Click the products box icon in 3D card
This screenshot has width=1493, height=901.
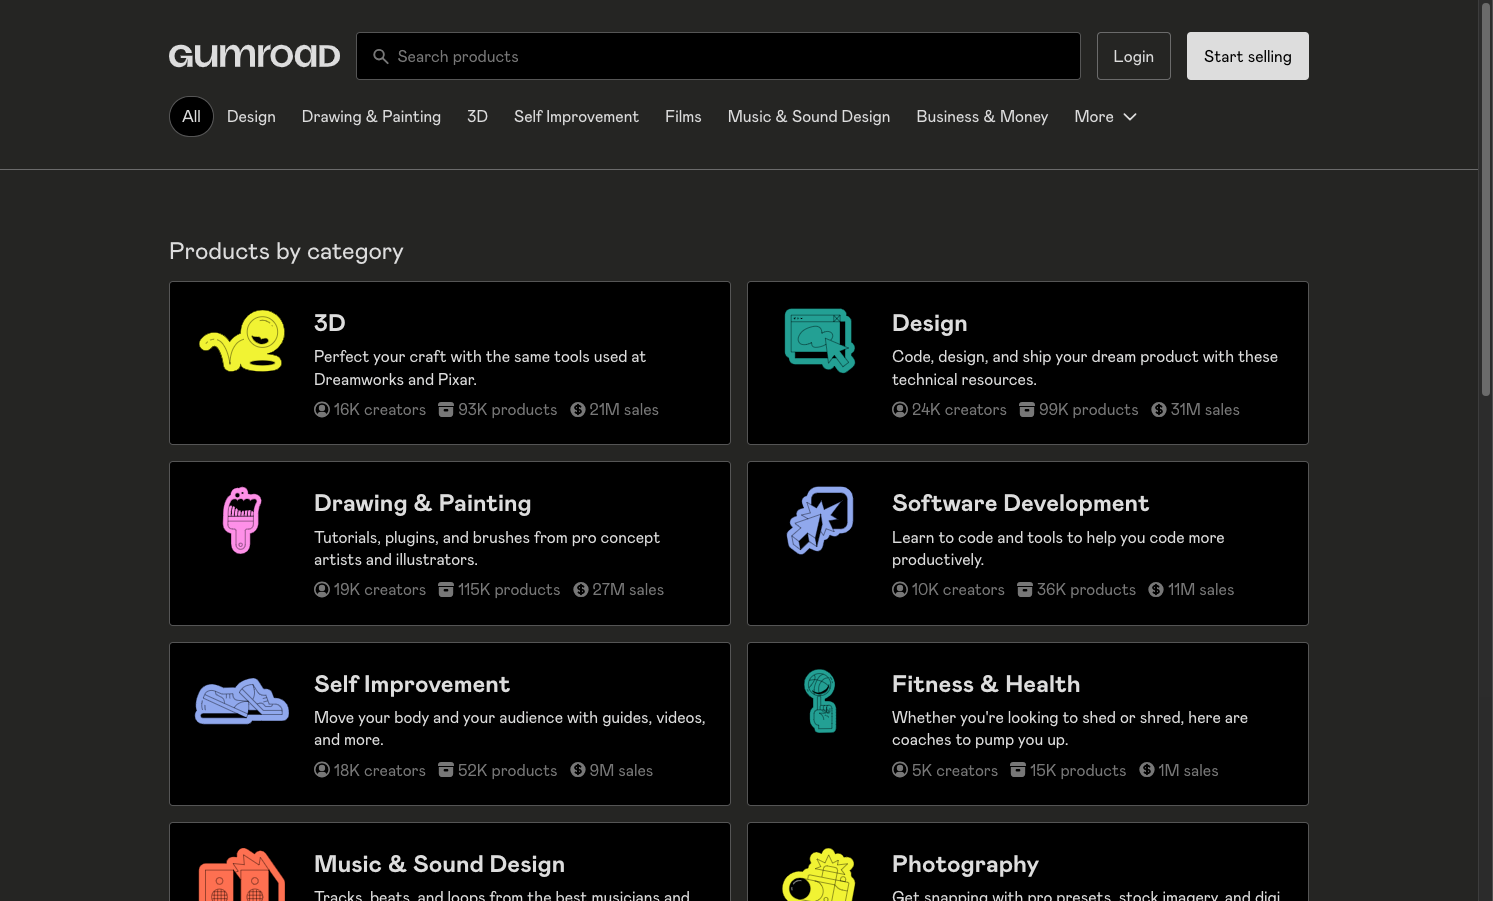pyautogui.click(x=446, y=410)
